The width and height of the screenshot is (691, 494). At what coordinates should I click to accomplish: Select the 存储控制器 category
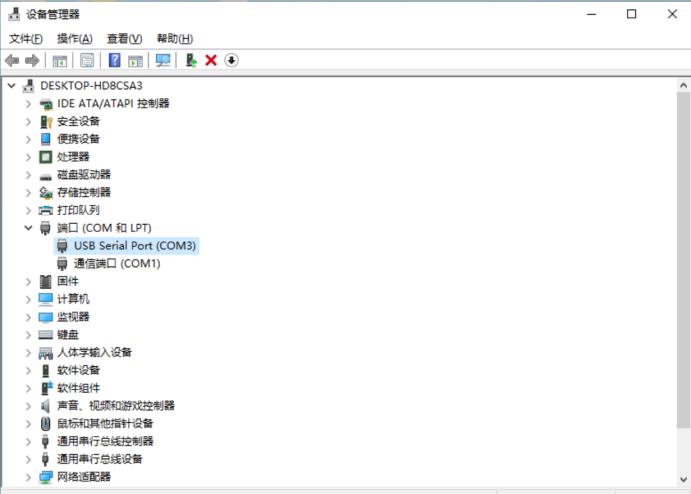pyautogui.click(x=84, y=193)
